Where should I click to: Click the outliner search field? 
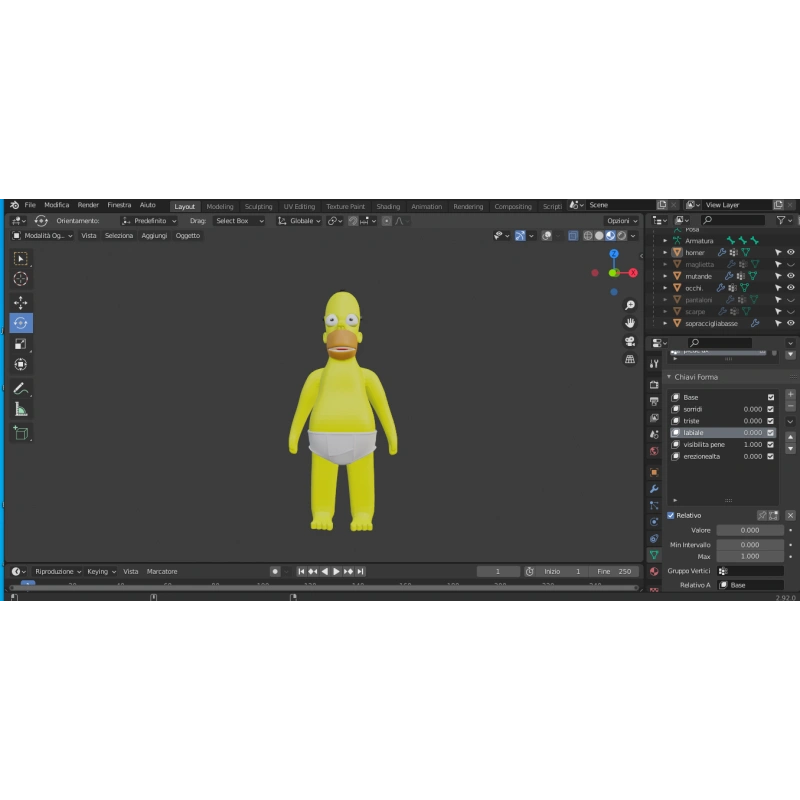tap(733, 220)
